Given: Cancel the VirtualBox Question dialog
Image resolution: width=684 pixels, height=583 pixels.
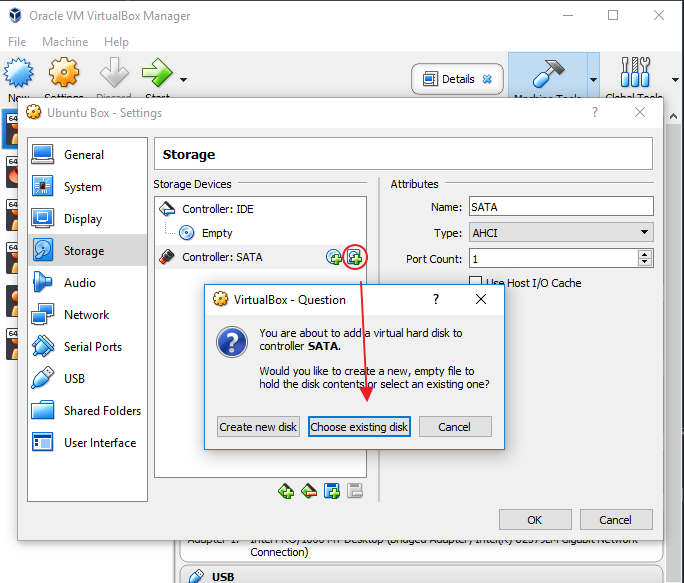Looking at the screenshot, I should pyautogui.click(x=455, y=426).
